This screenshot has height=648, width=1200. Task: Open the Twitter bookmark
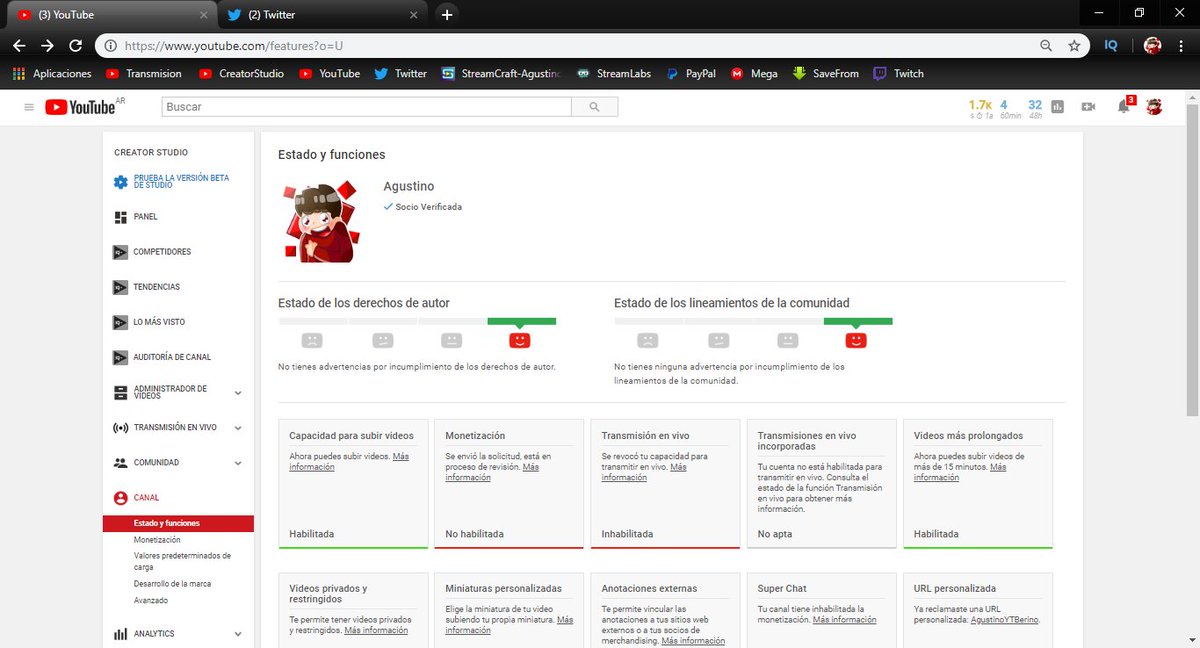401,73
